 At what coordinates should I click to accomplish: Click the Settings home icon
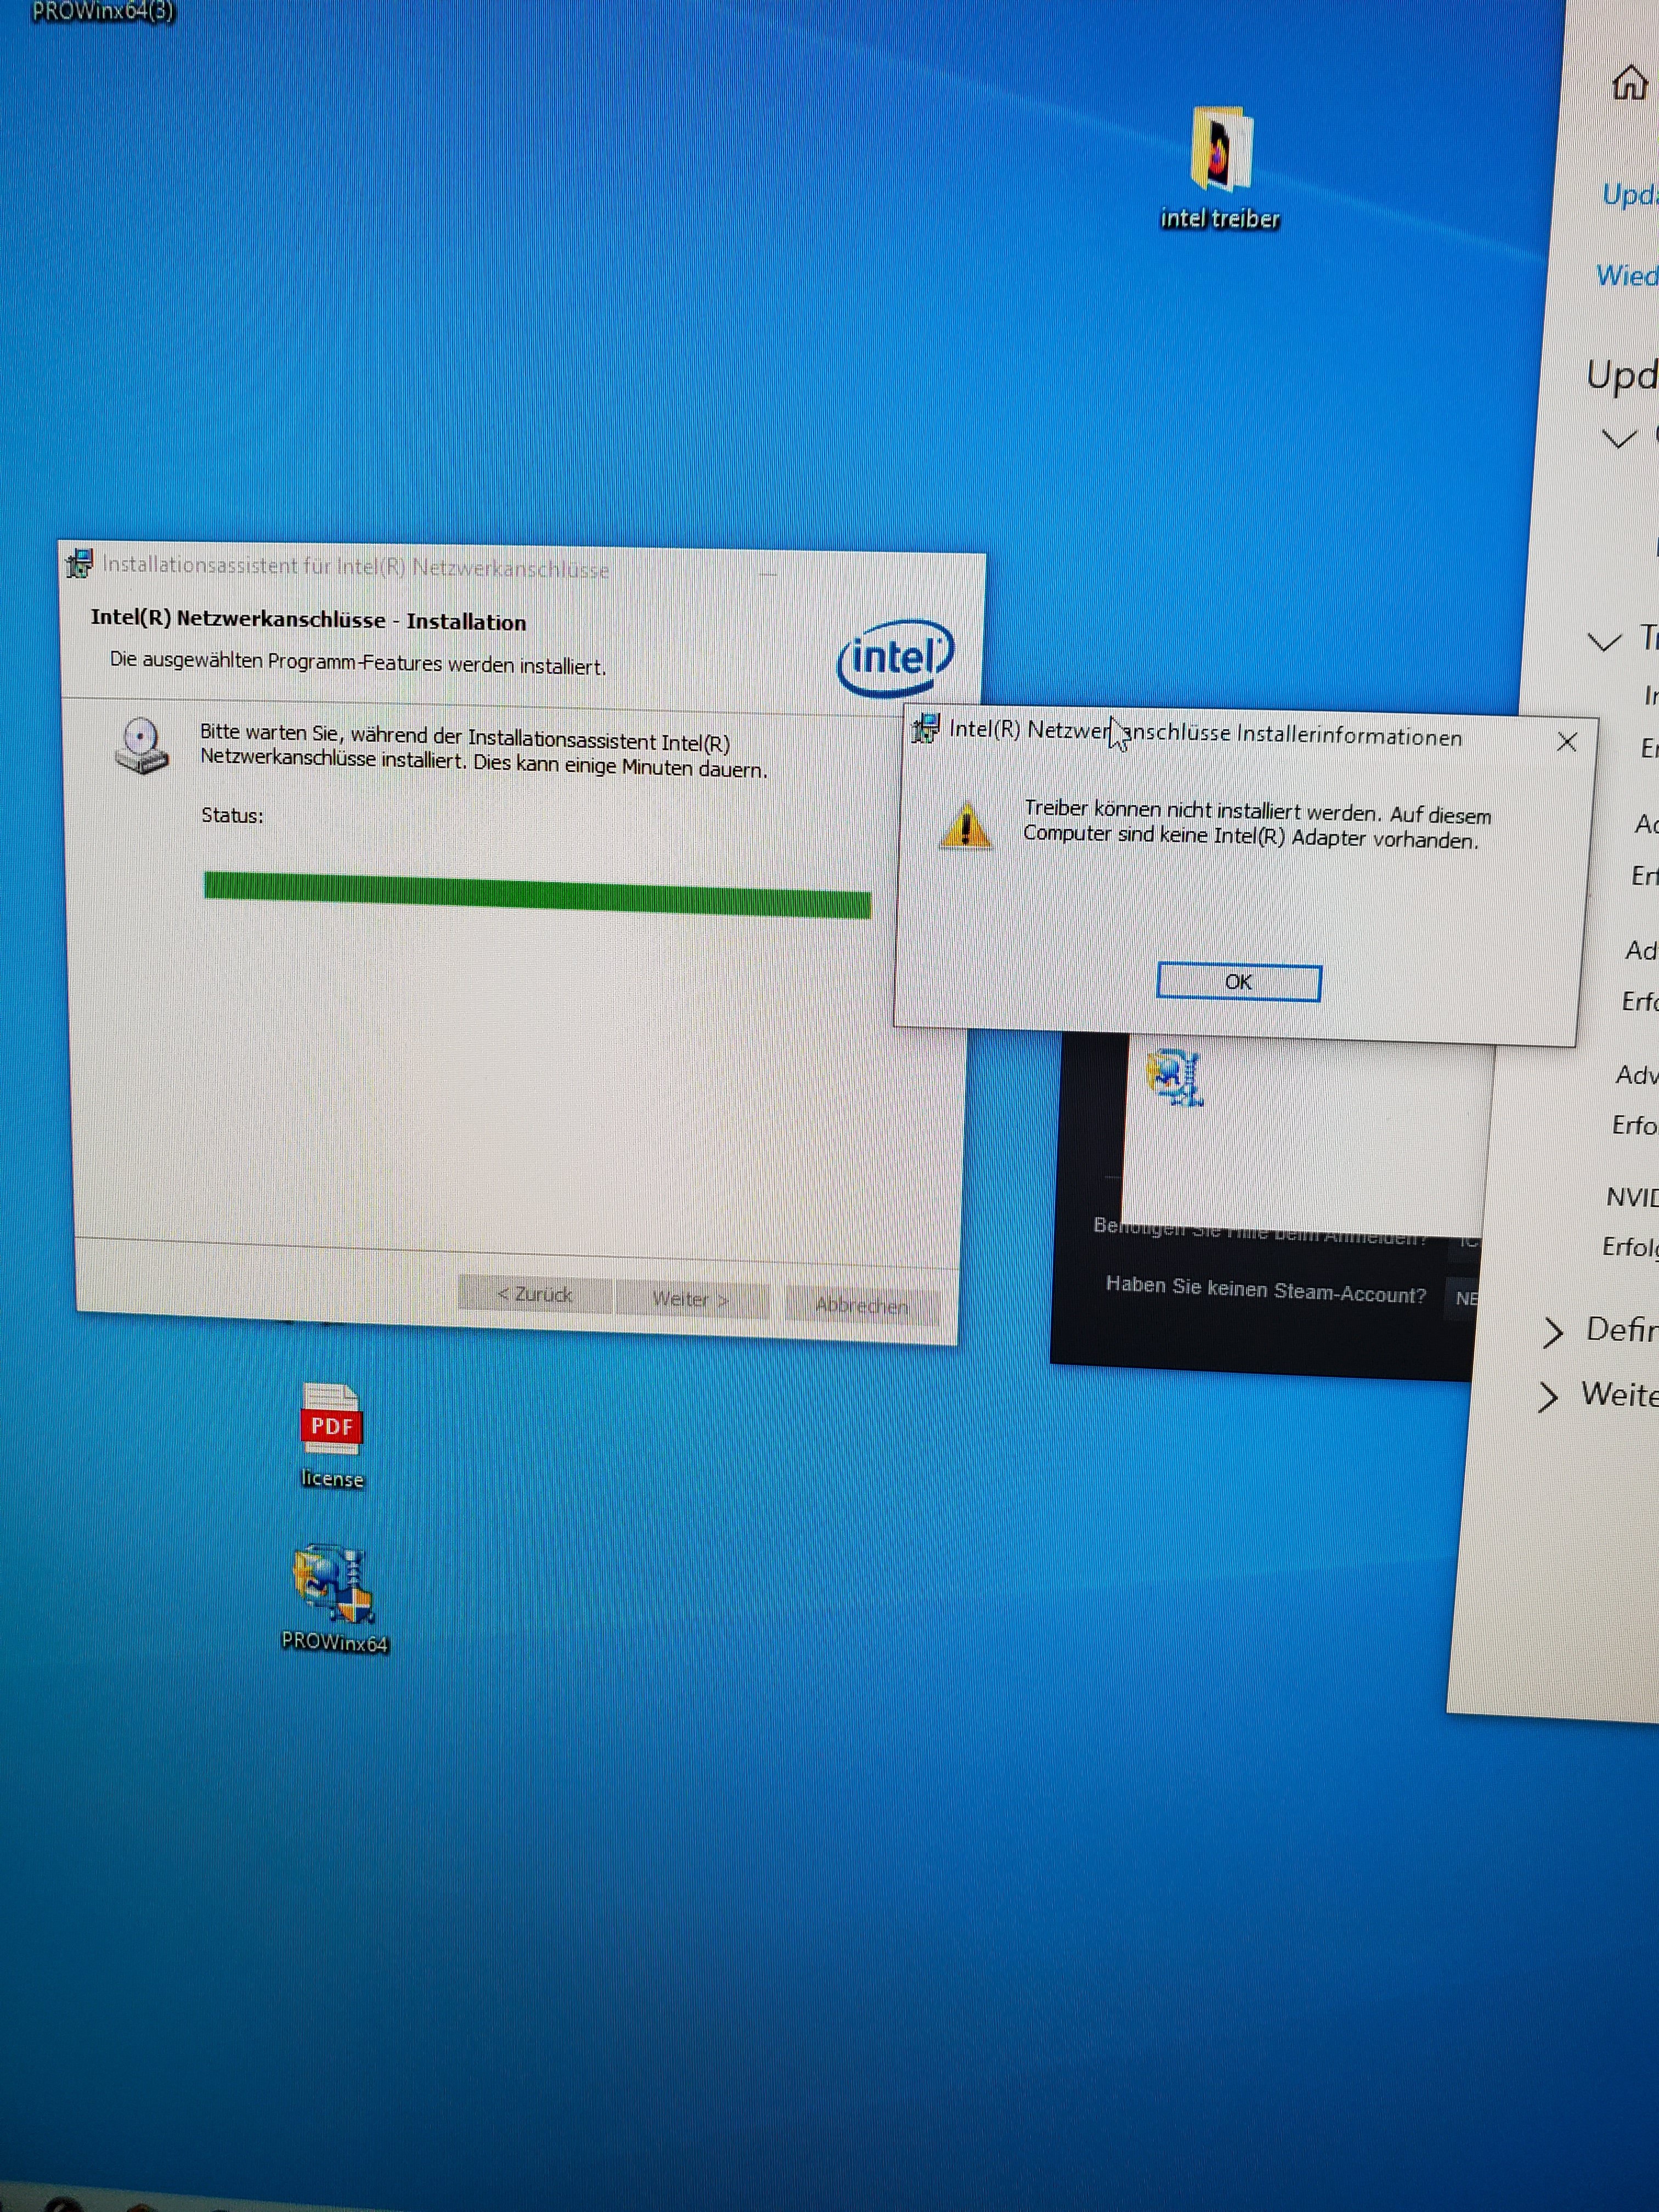1629,82
